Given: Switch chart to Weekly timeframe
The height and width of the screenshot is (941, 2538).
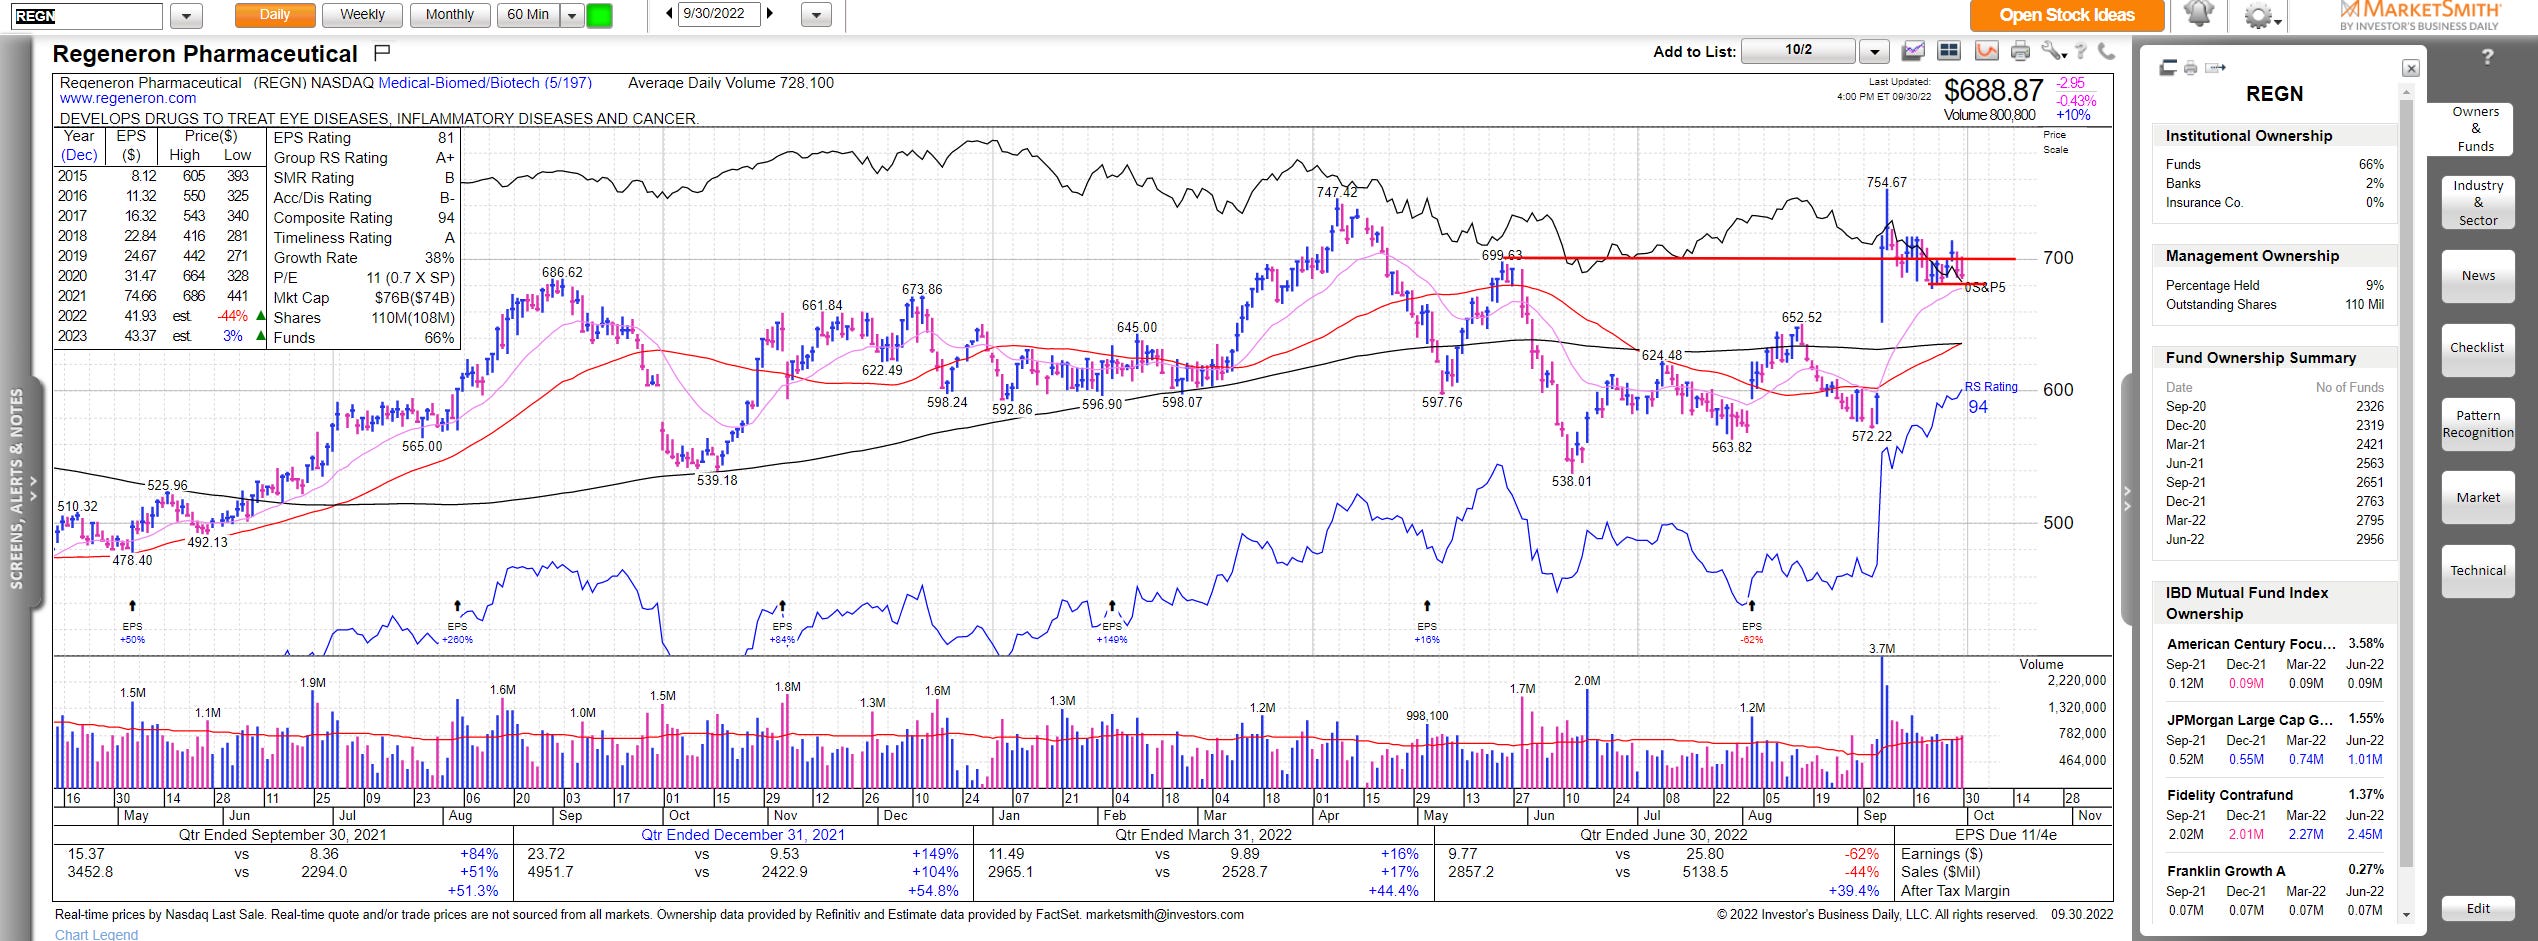Looking at the screenshot, I should 362,15.
